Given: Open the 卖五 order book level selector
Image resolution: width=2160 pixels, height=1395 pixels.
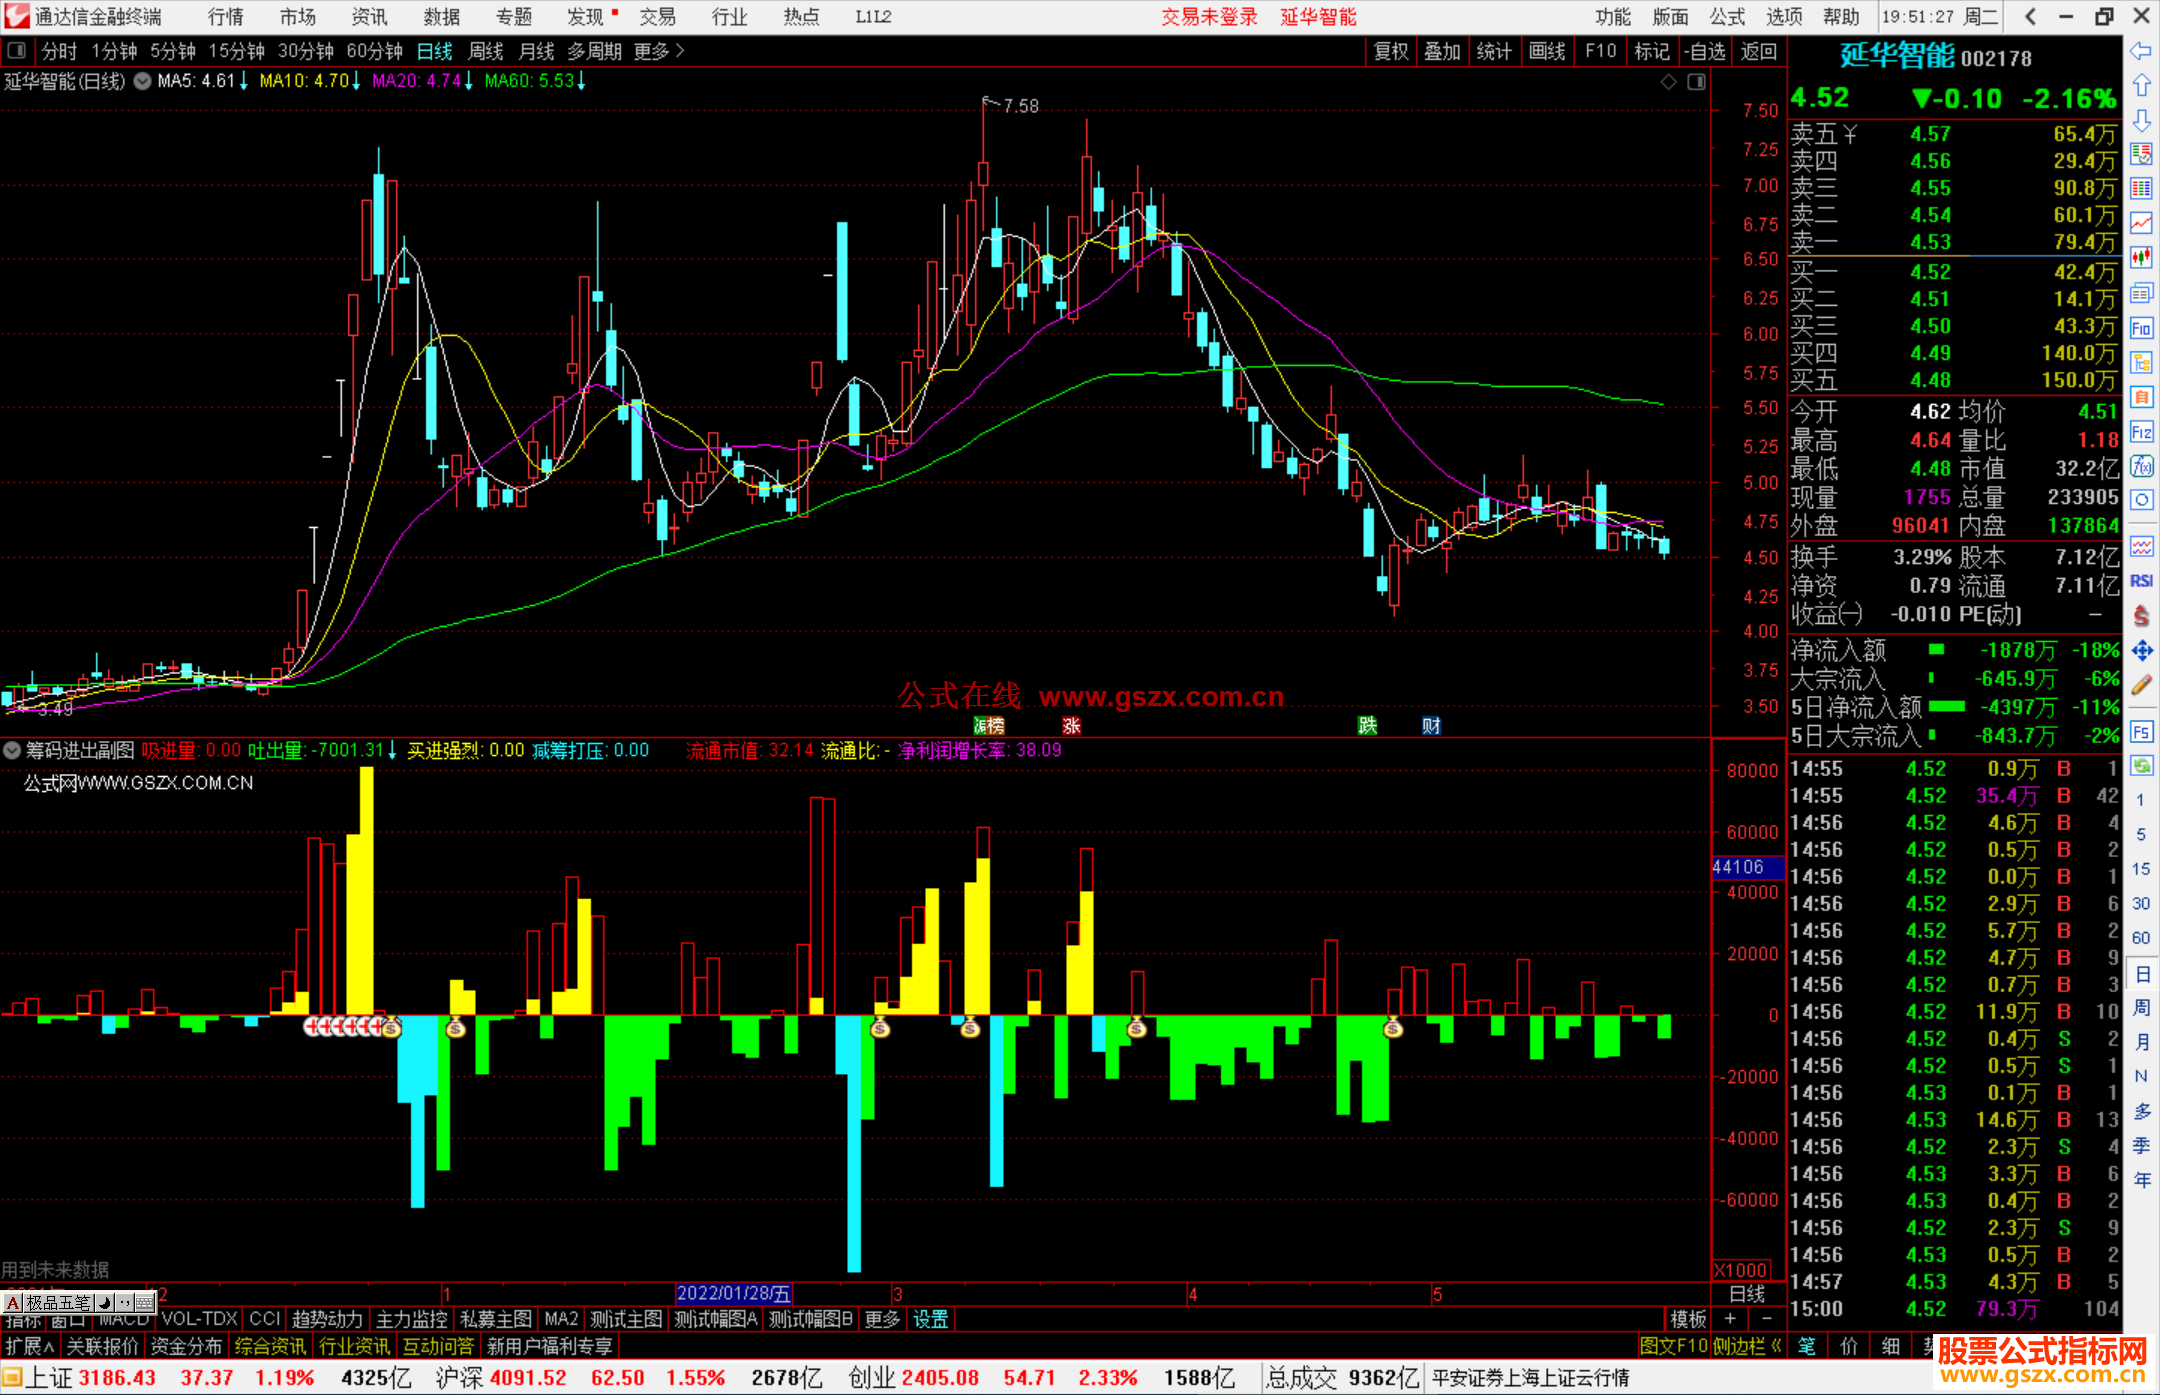Looking at the screenshot, I should point(1824,134).
